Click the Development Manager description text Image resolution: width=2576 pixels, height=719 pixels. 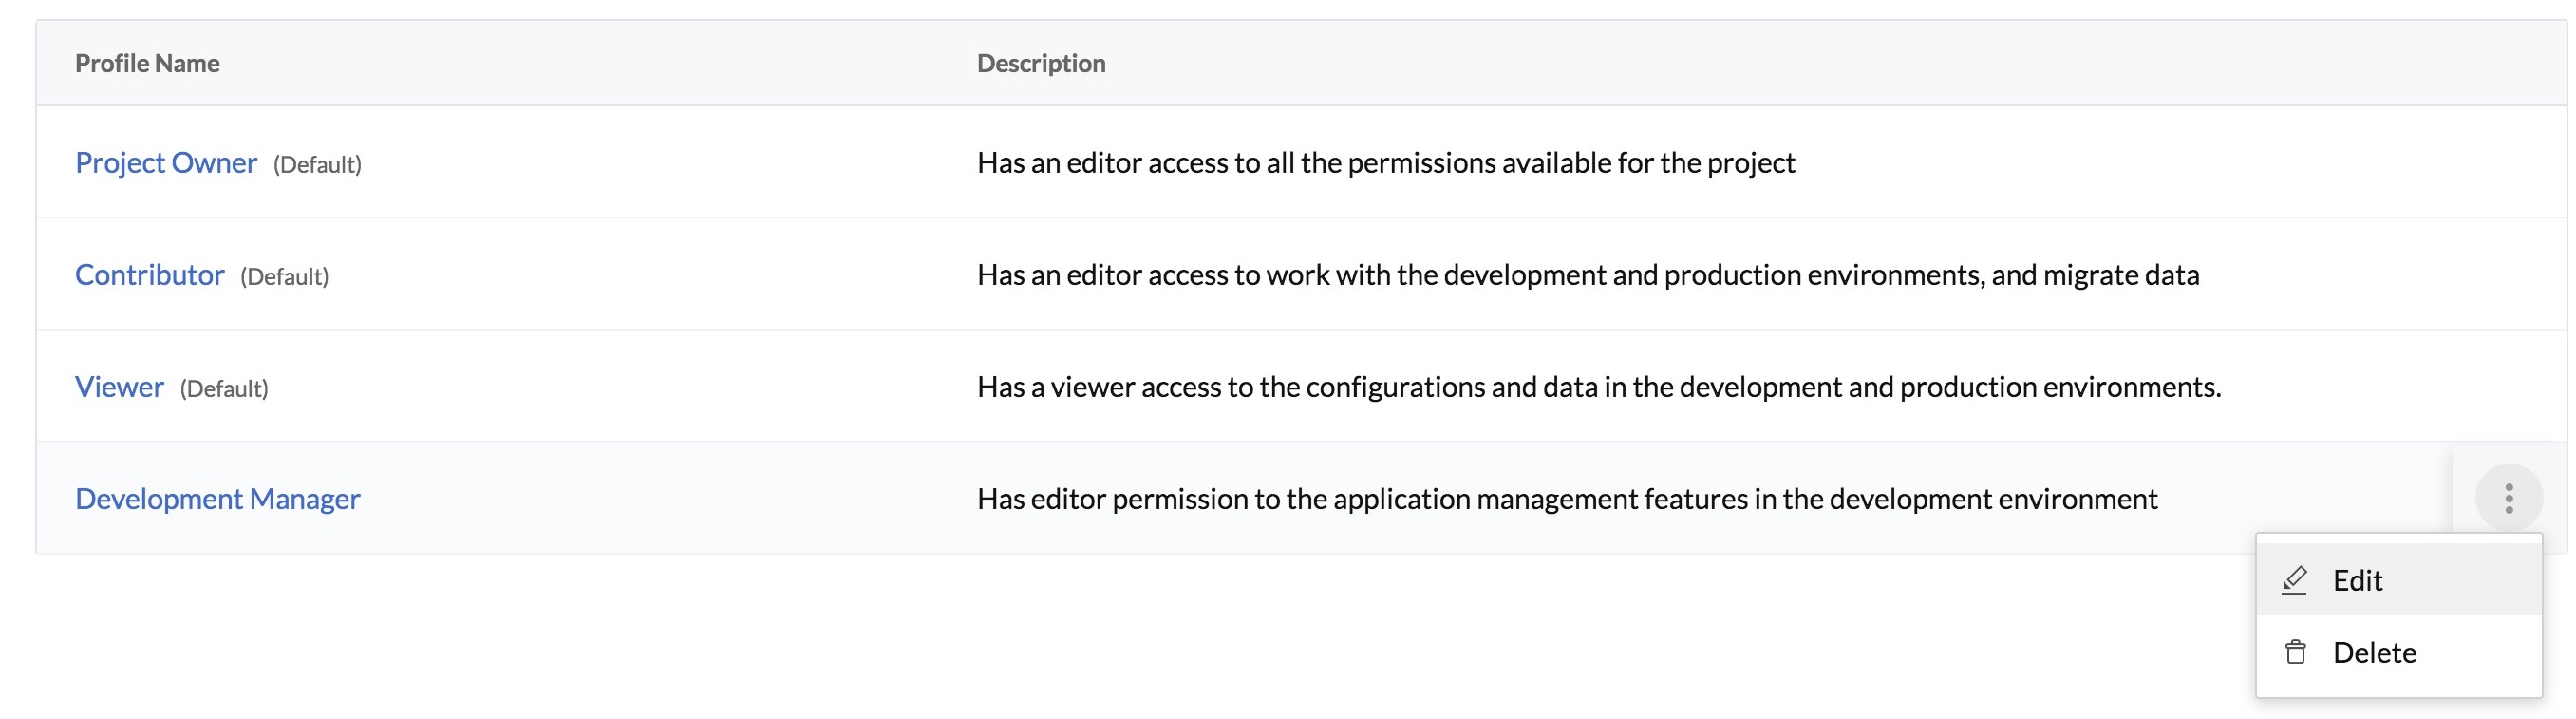pos(1567,499)
